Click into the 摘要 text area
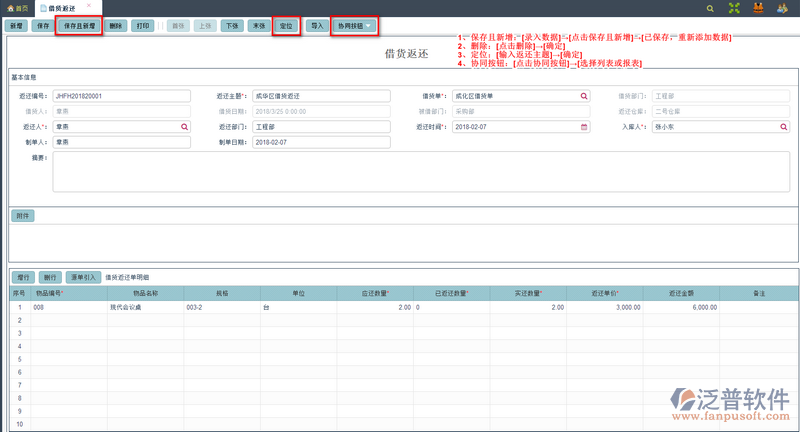The width and height of the screenshot is (800, 432). (420, 172)
